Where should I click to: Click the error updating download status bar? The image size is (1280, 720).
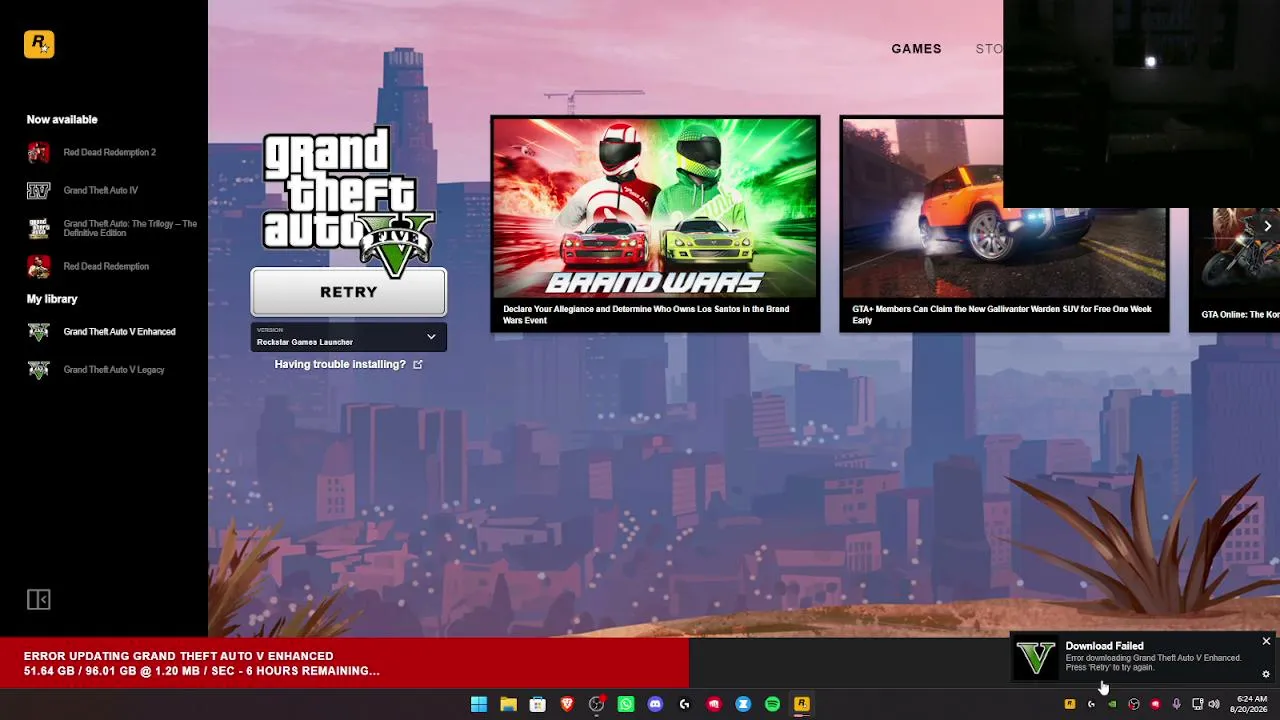[344, 663]
